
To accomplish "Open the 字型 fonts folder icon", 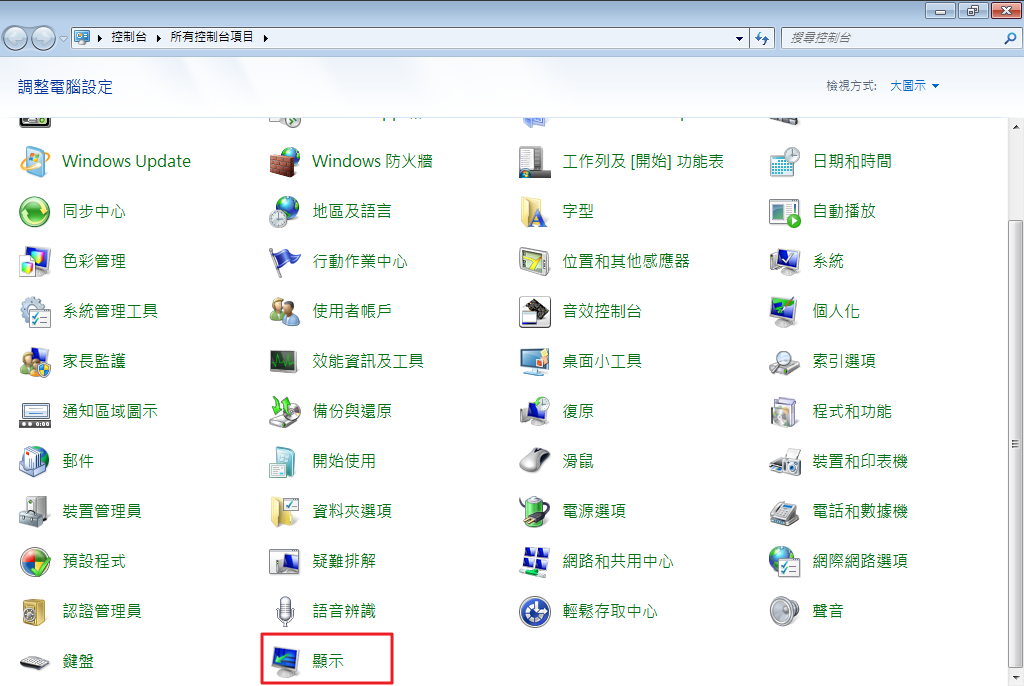I will click(x=535, y=212).
